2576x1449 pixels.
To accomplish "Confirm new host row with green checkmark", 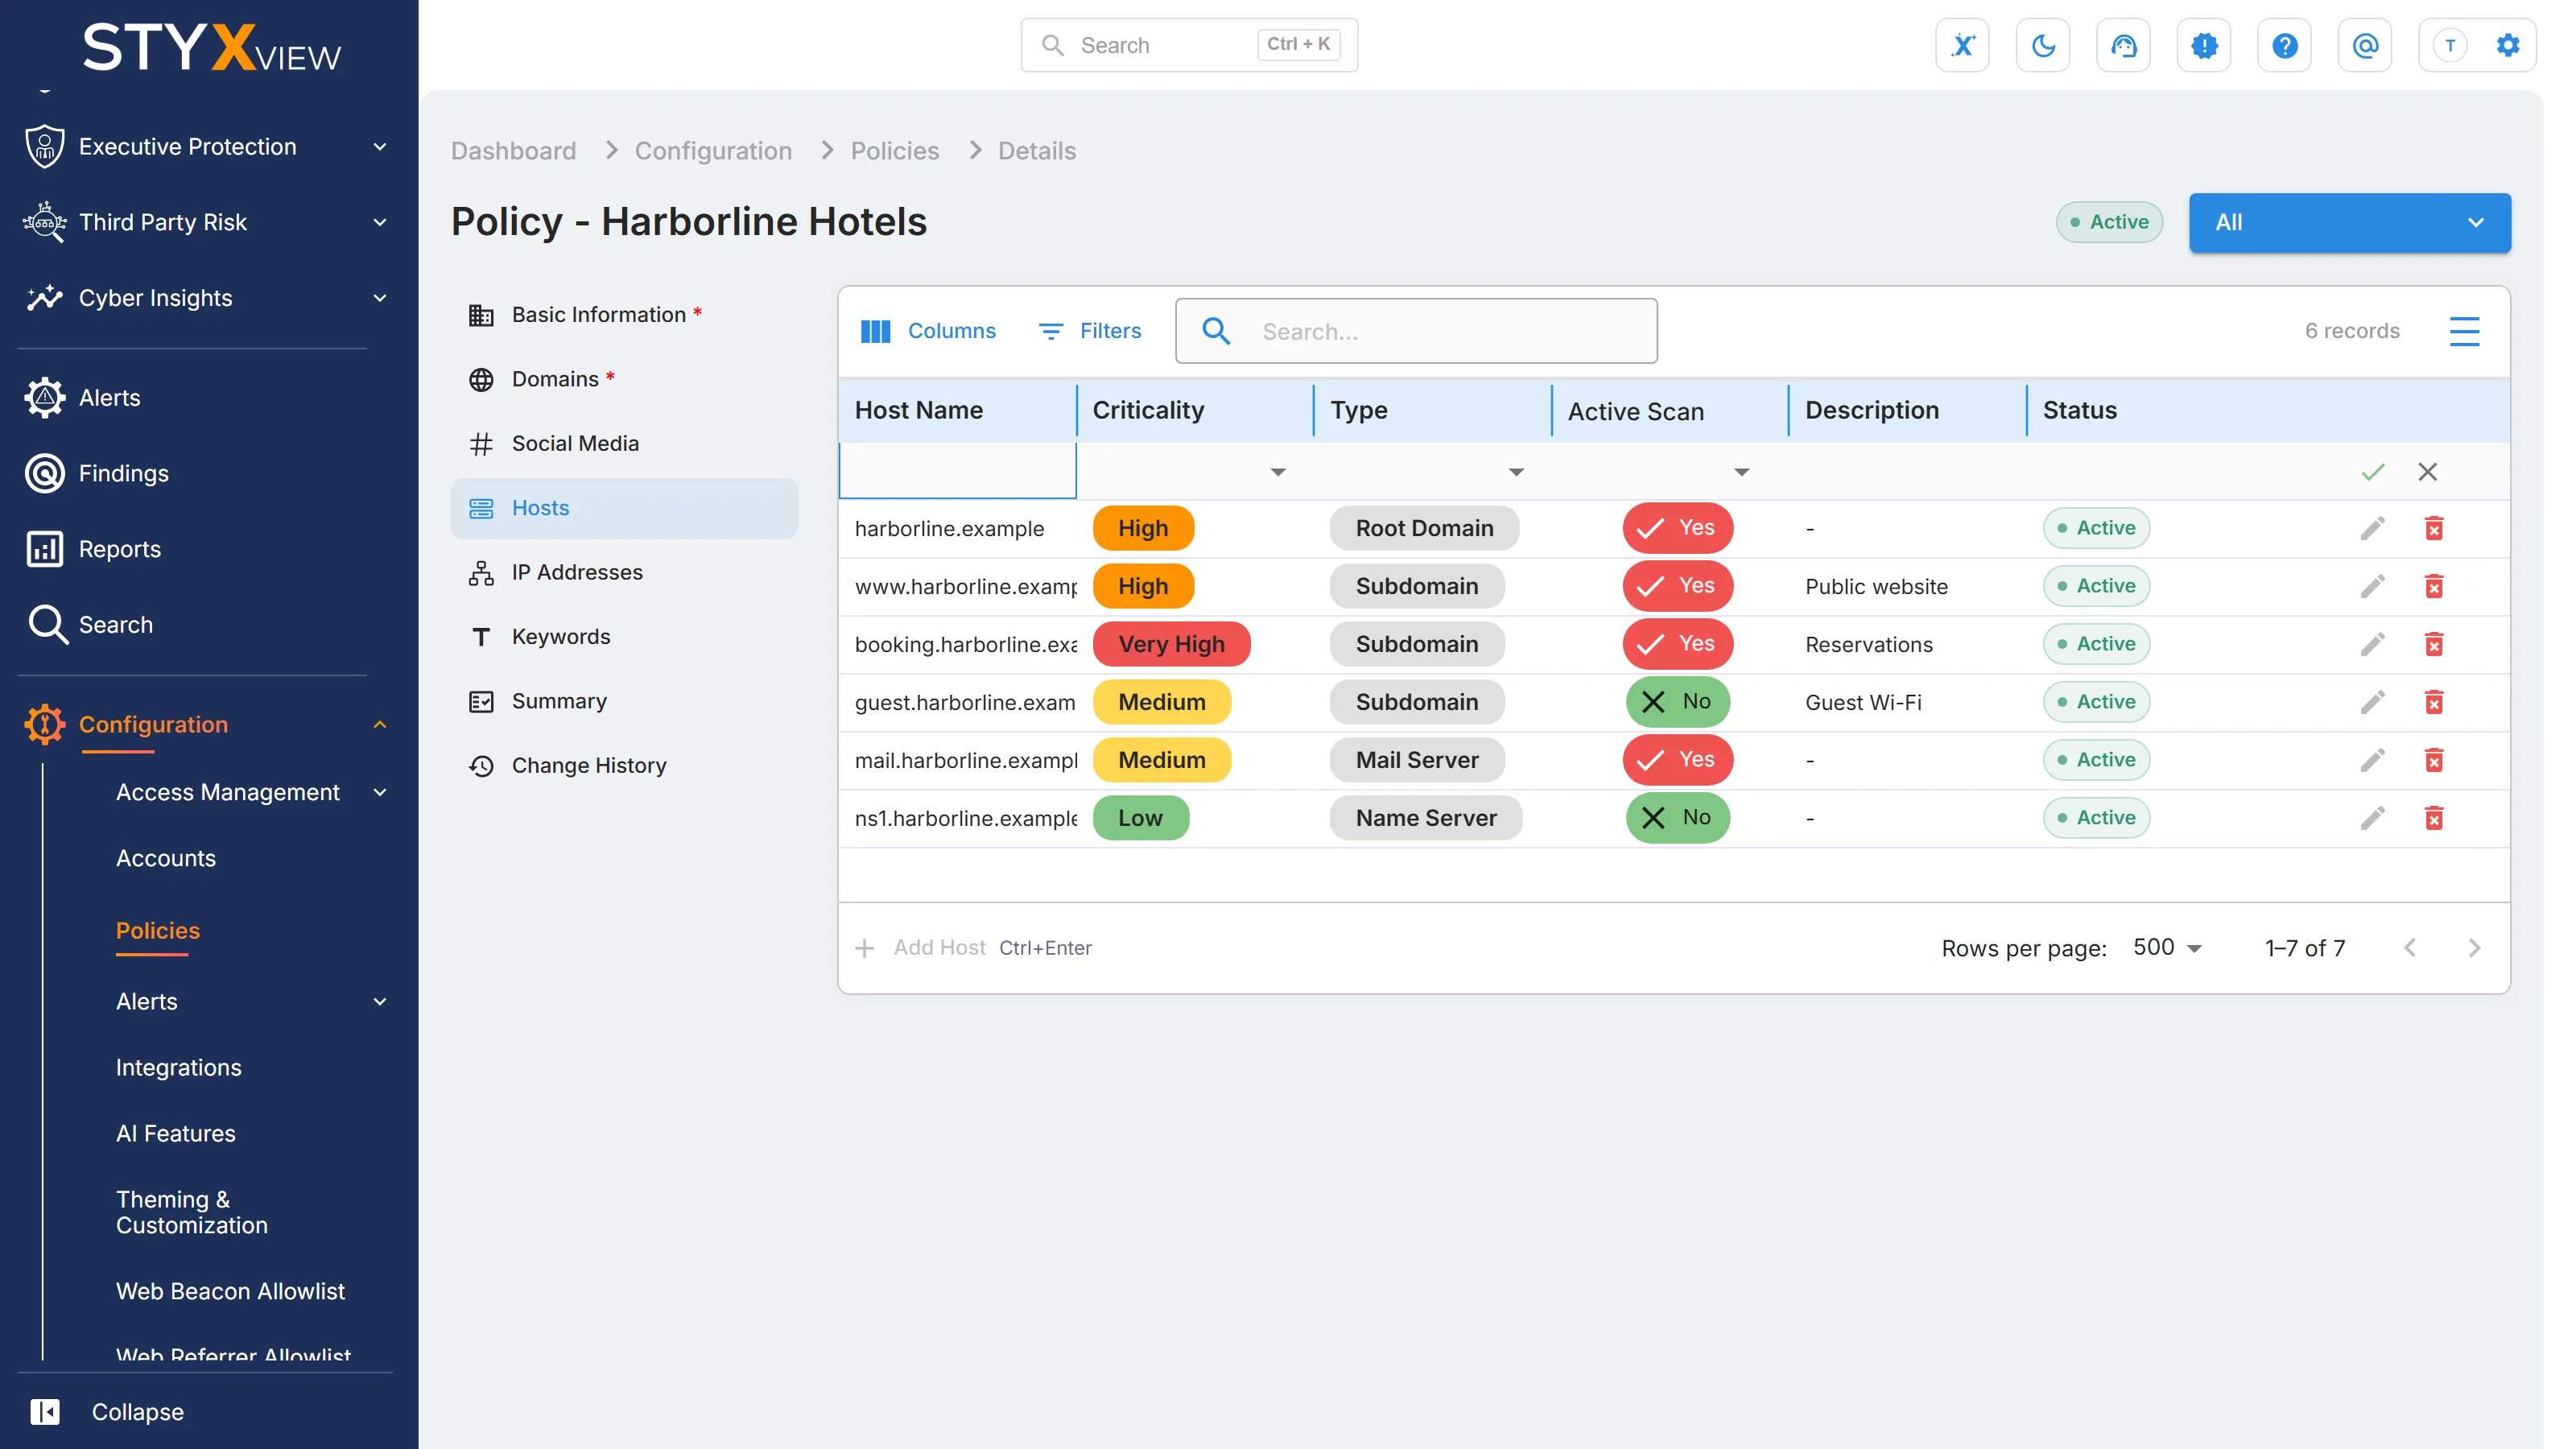I will click(x=2372, y=472).
